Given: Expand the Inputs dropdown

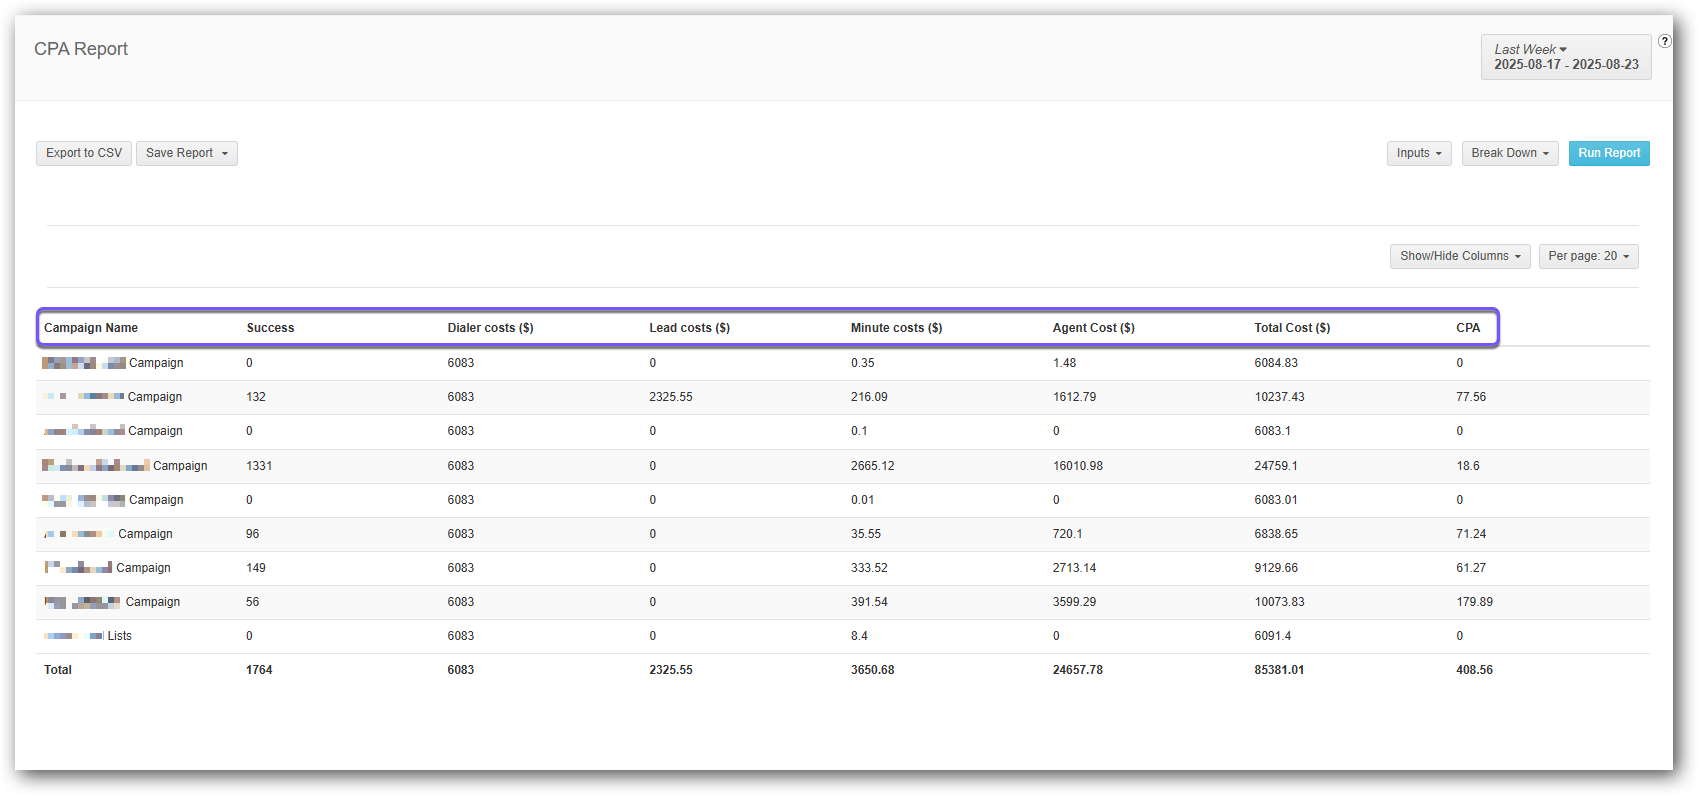Looking at the screenshot, I should point(1419,153).
